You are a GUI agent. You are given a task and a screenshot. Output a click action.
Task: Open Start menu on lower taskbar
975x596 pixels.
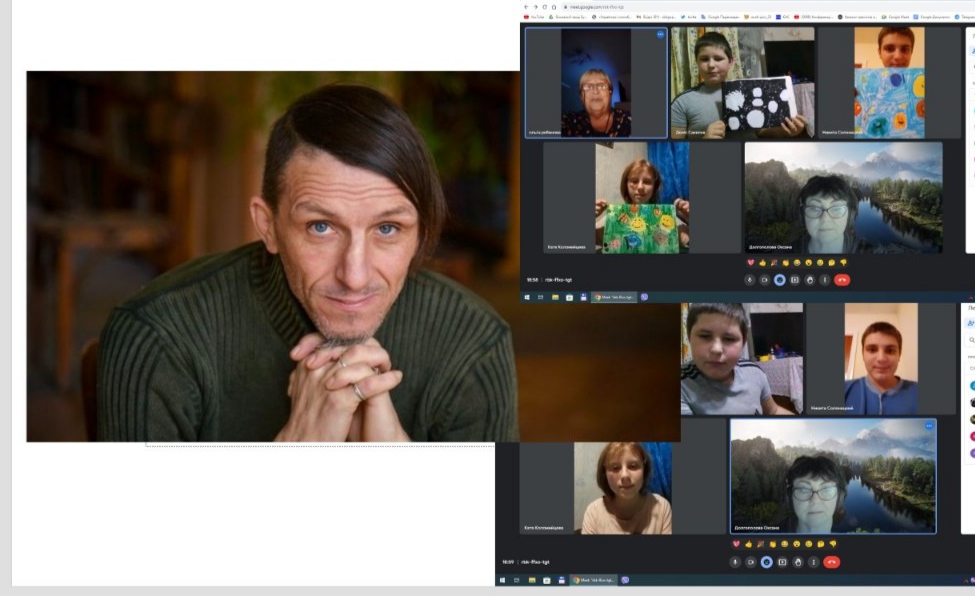pos(502,580)
